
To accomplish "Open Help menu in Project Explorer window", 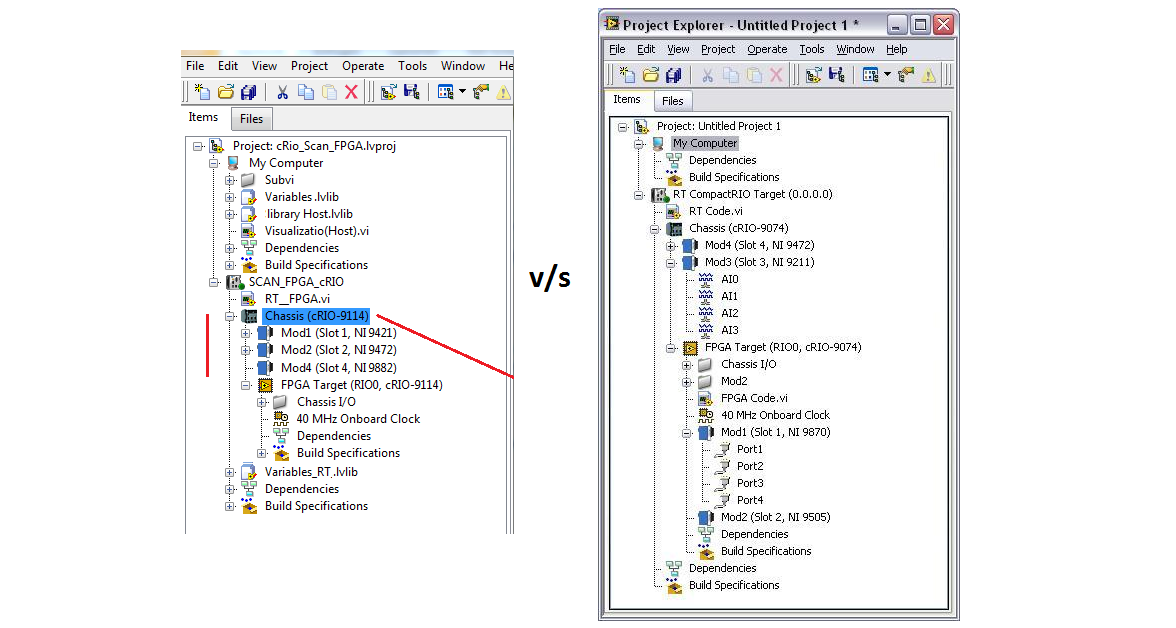I will pos(896,50).
